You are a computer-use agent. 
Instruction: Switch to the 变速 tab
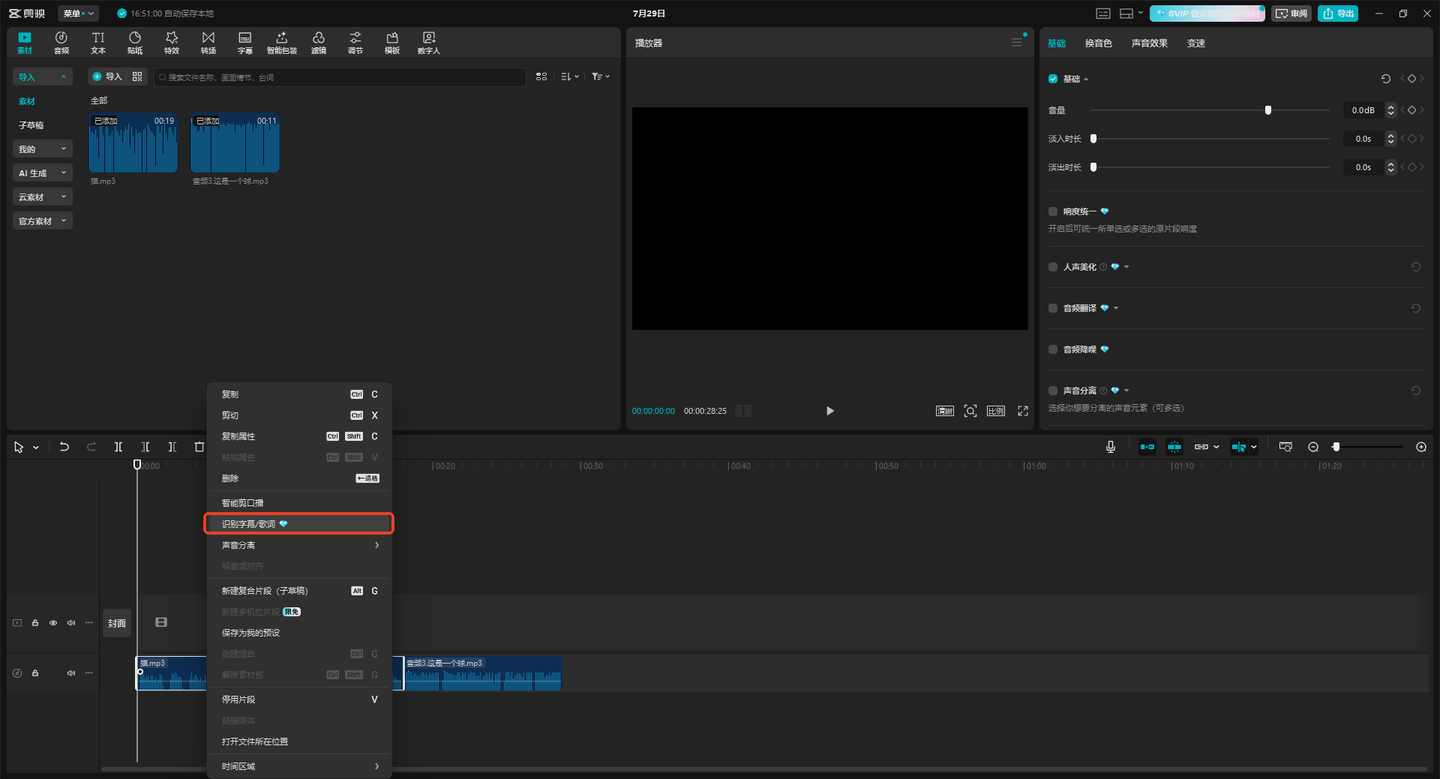coord(1196,43)
